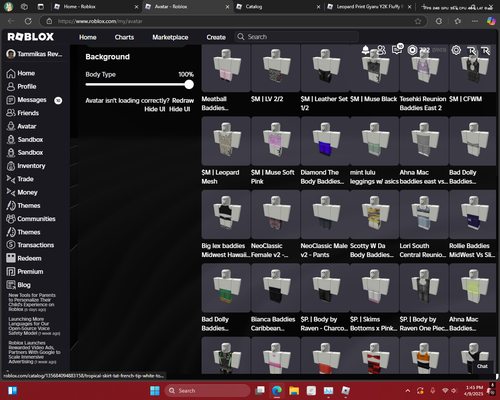Screen dimensions: 500x400
Task: Switch to the Leopard Print Gyaru Y2K tab
Action: pos(369,7)
